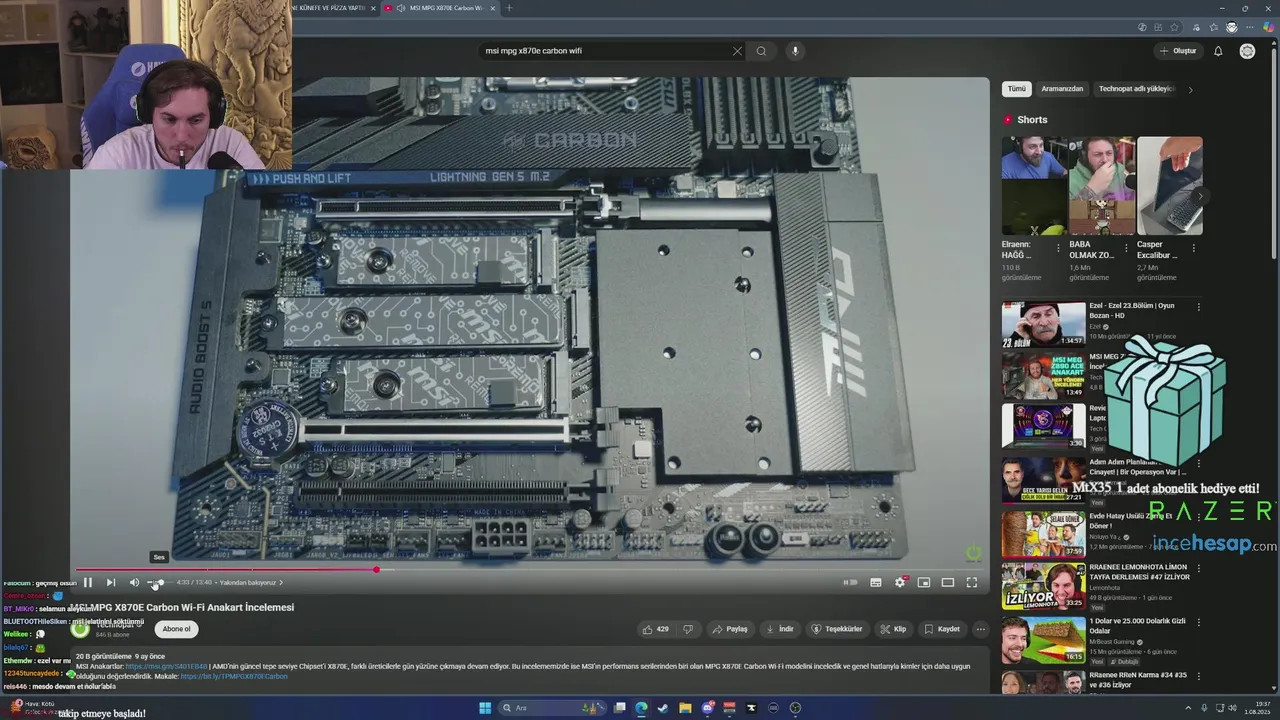Select the Technopat adlı yükleyici chip

pyautogui.click(x=1136, y=89)
